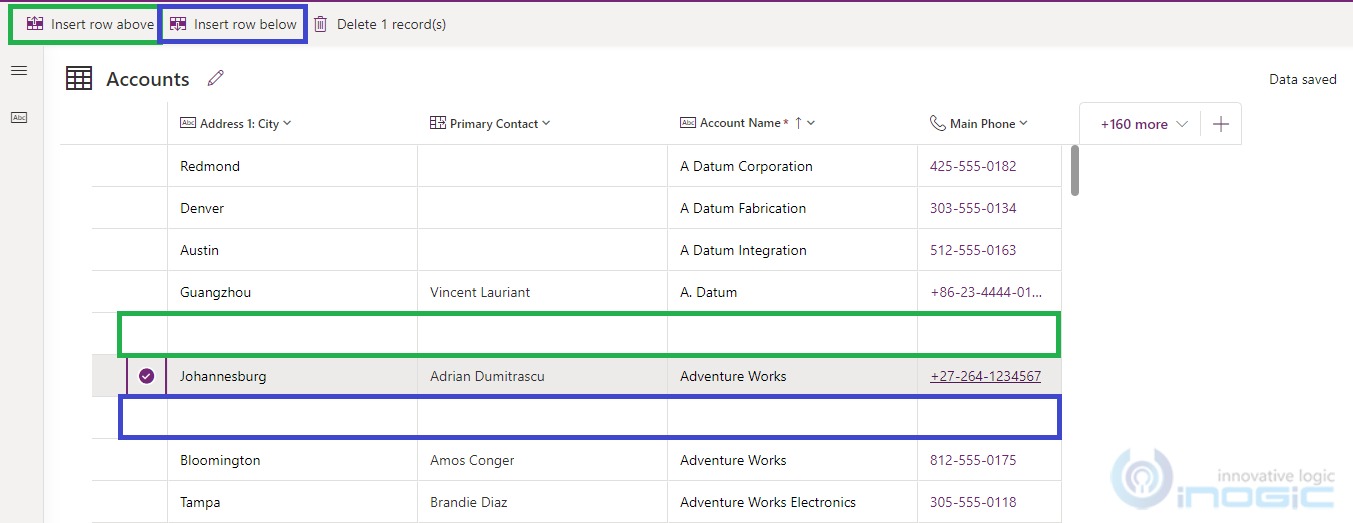Open phone link 303-555-0134
The width and height of the screenshot is (1353, 523).
[973, 208]
